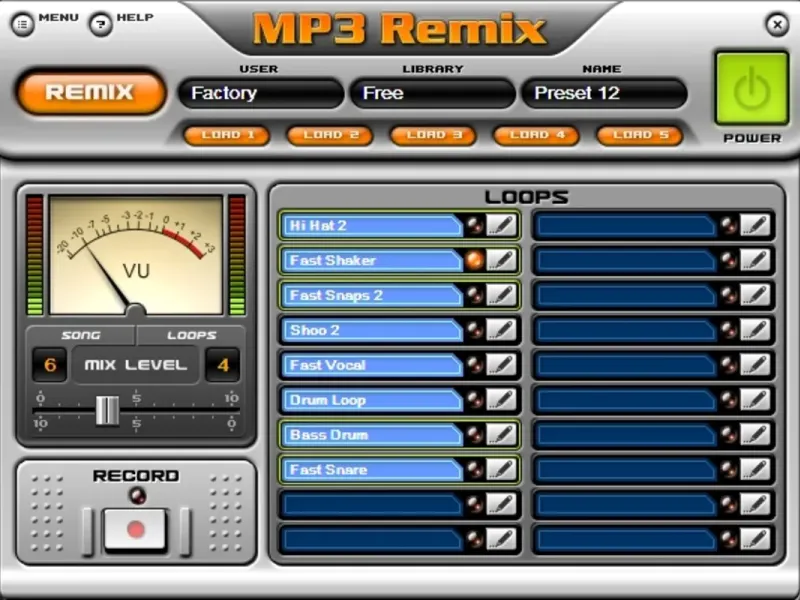Screen dimensions: 800x600
Task: Open the Help question mark icon
Action: 101,24
